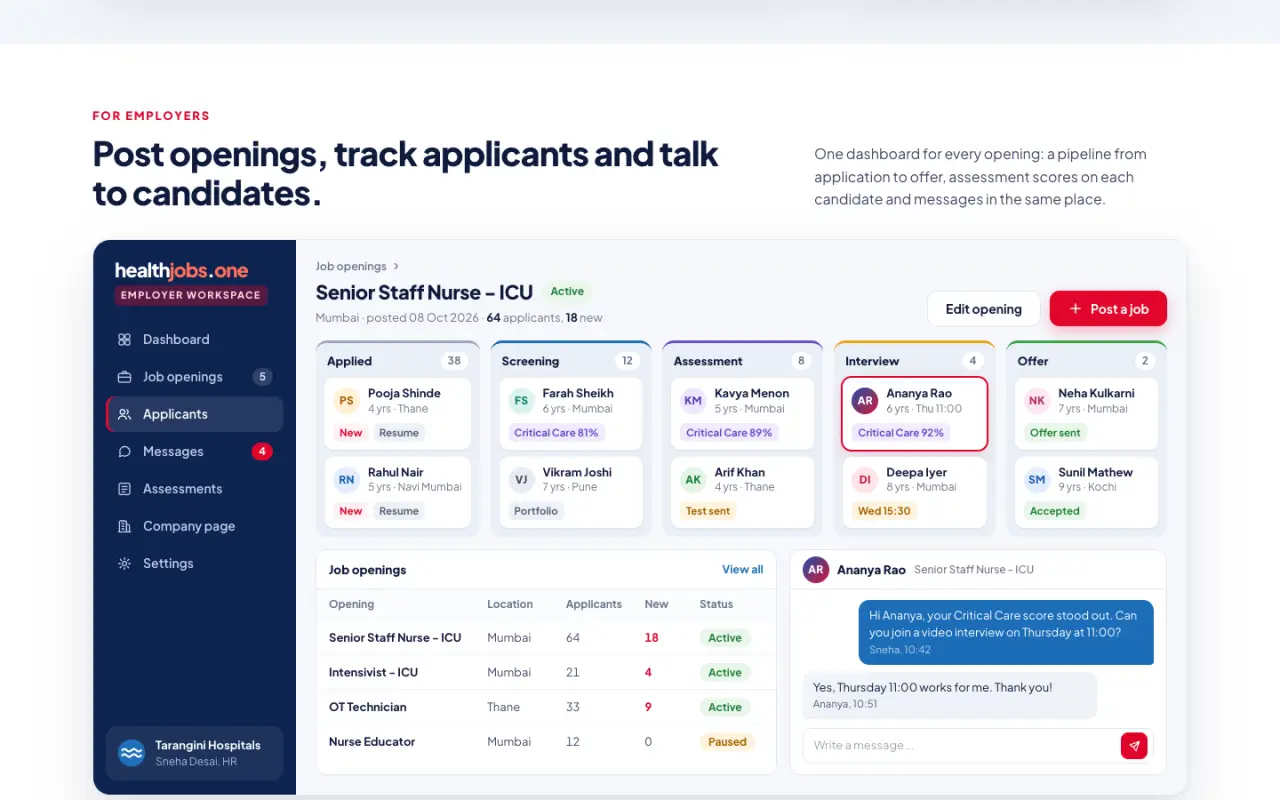
Task: Go to Messages in the sidebar
Action: coord(194,452)
